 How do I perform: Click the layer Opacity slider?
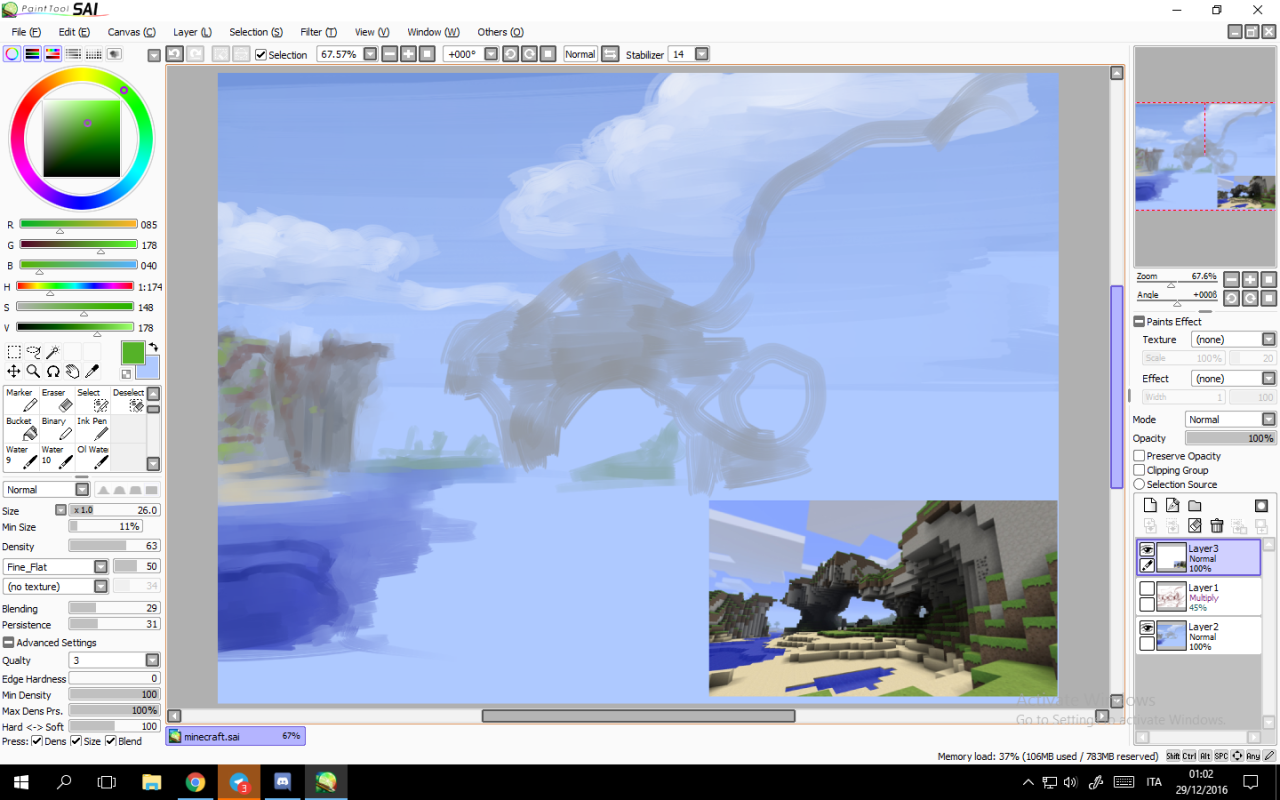pos(1230,438)
